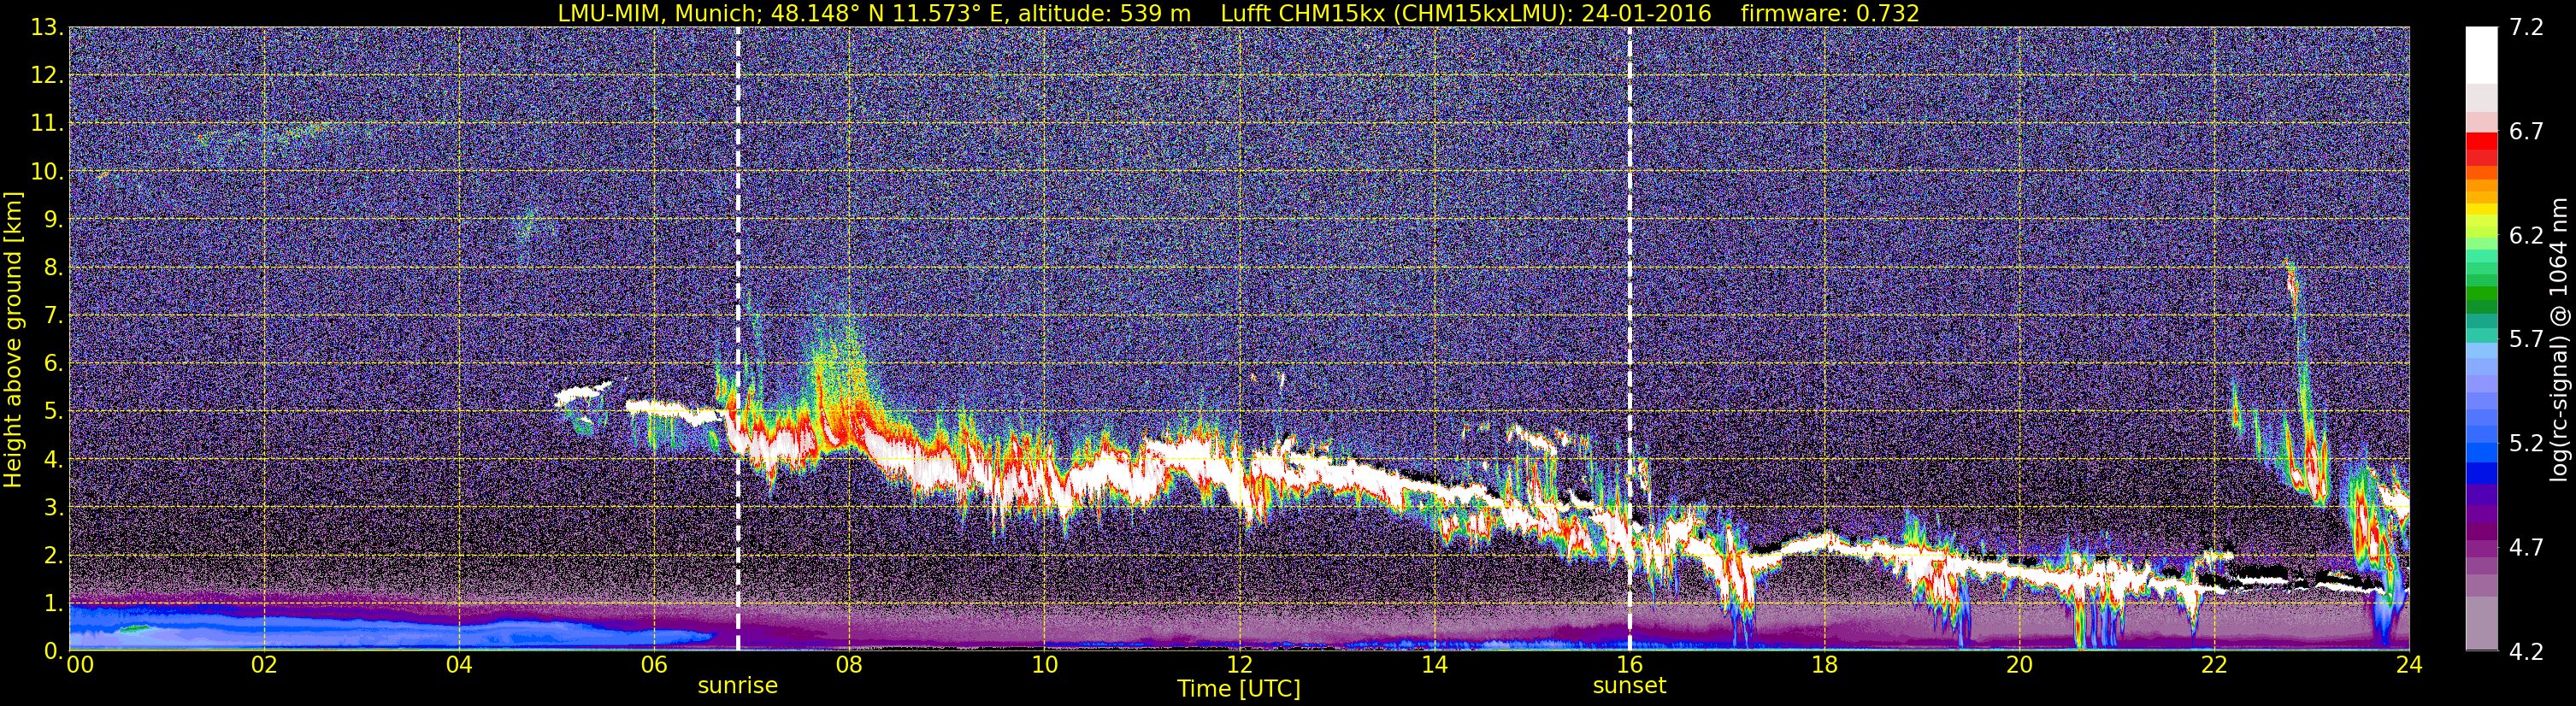Click the time axis tick label 12
The image size is (2576, 706).
(1239, 665)
